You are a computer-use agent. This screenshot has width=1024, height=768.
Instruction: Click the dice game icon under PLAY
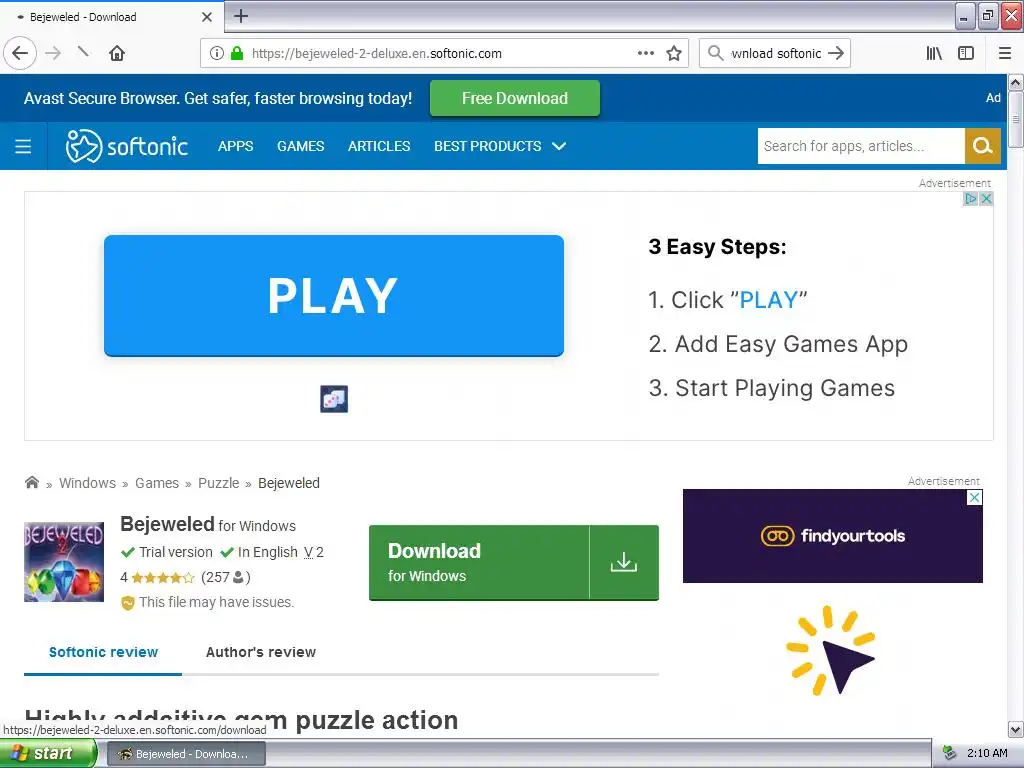point(334,399)
